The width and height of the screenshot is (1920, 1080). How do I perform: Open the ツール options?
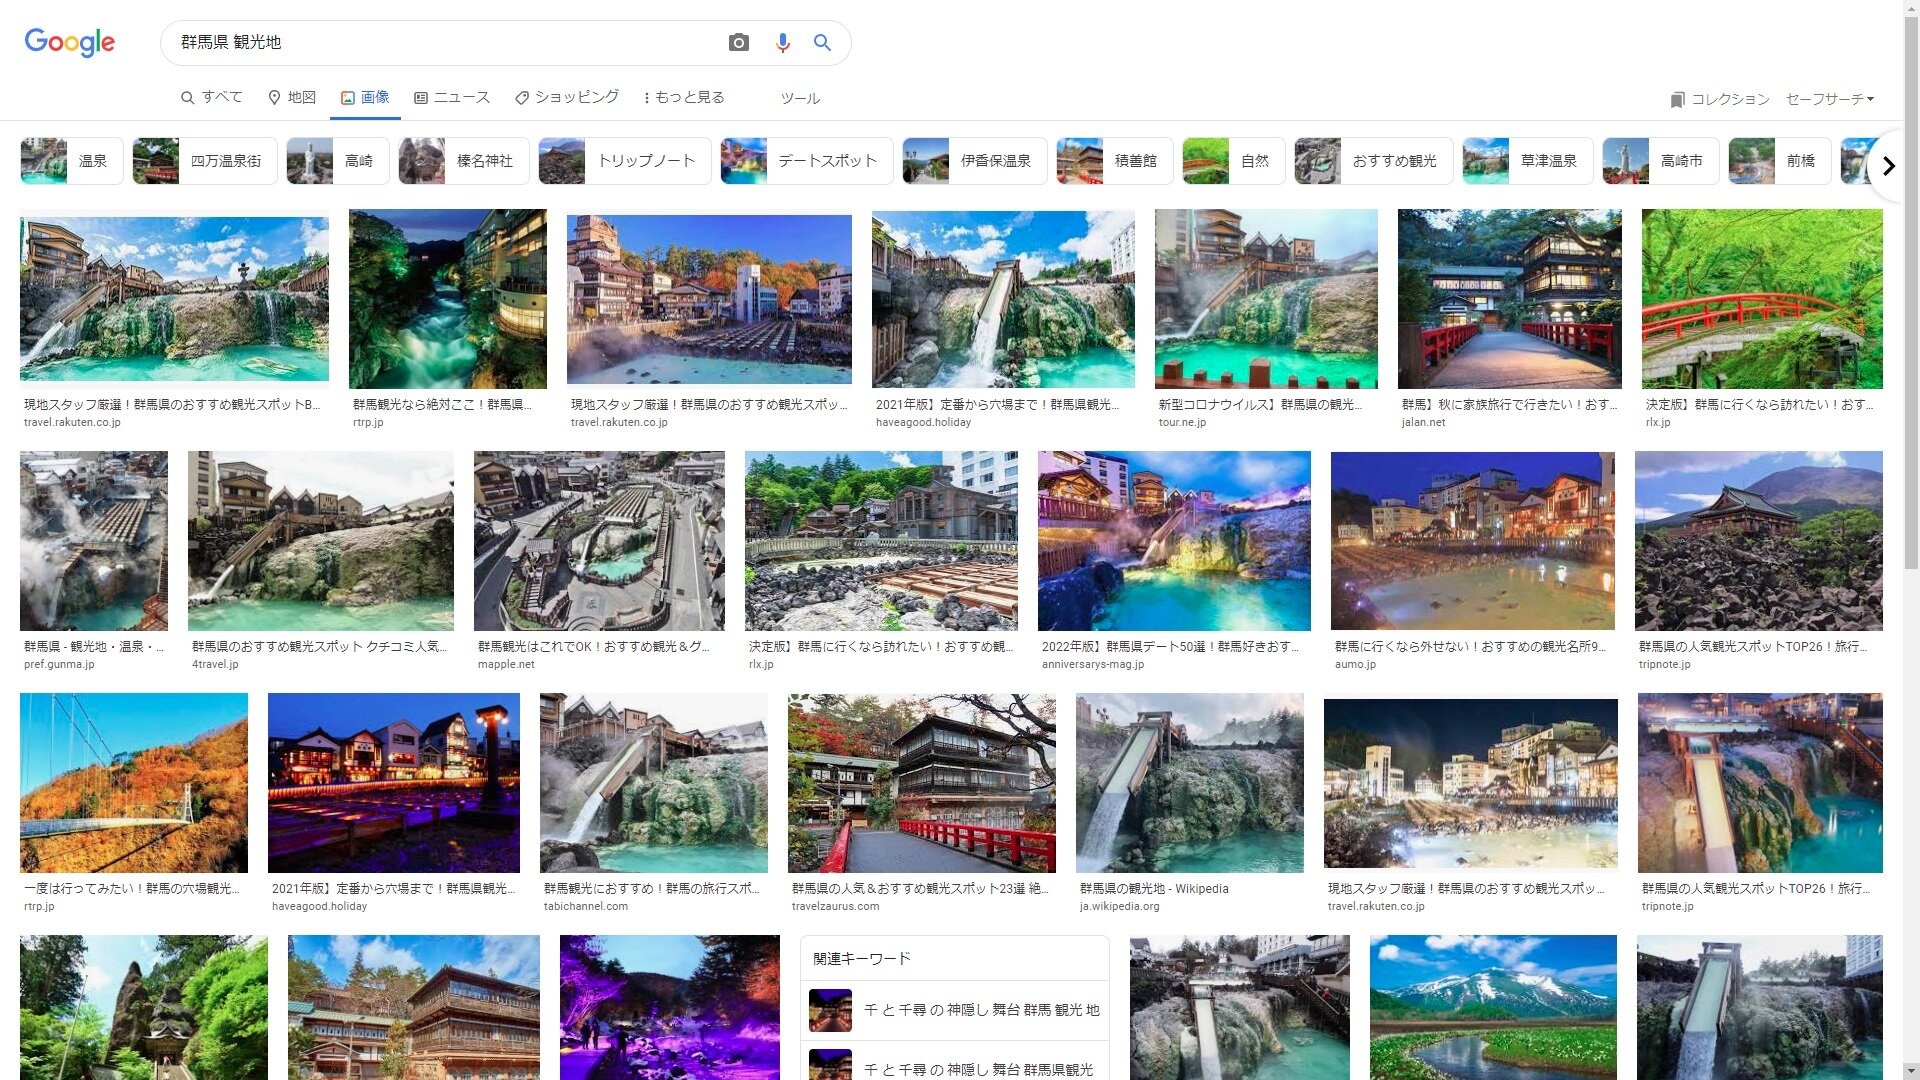800,98
